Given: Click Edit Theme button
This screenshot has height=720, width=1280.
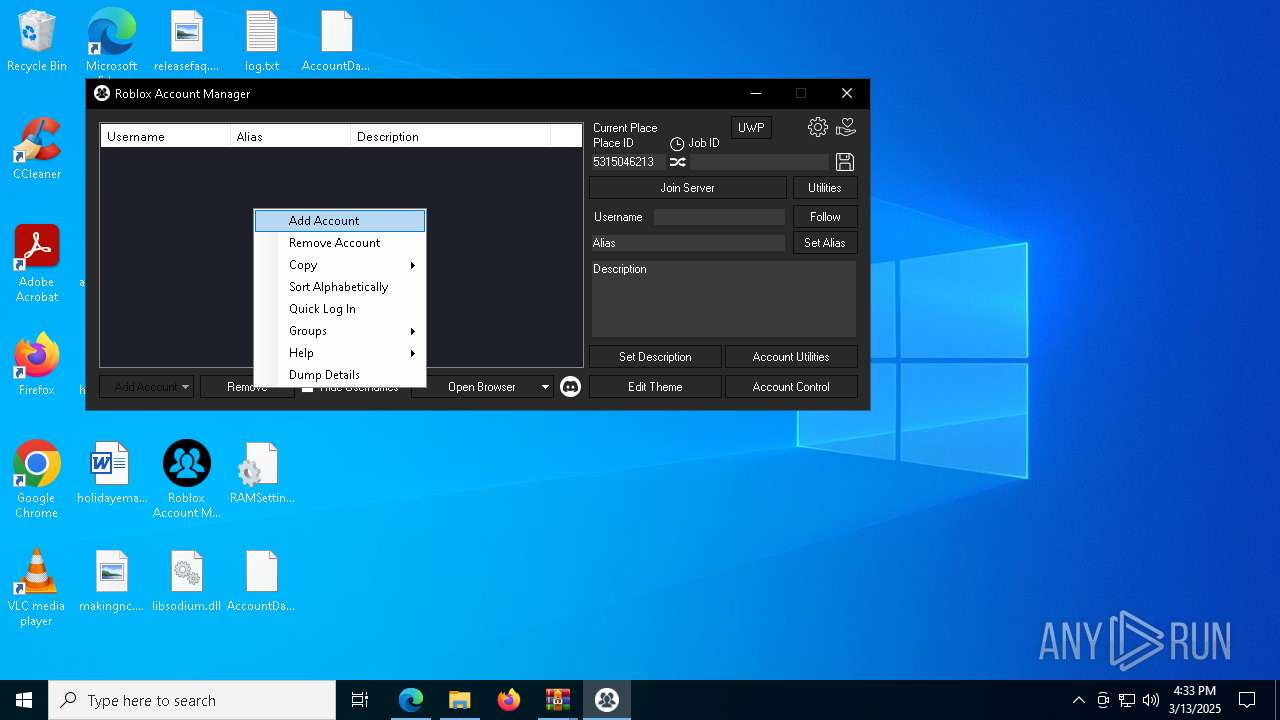Looking at the screenshot, I should point(655,387).
